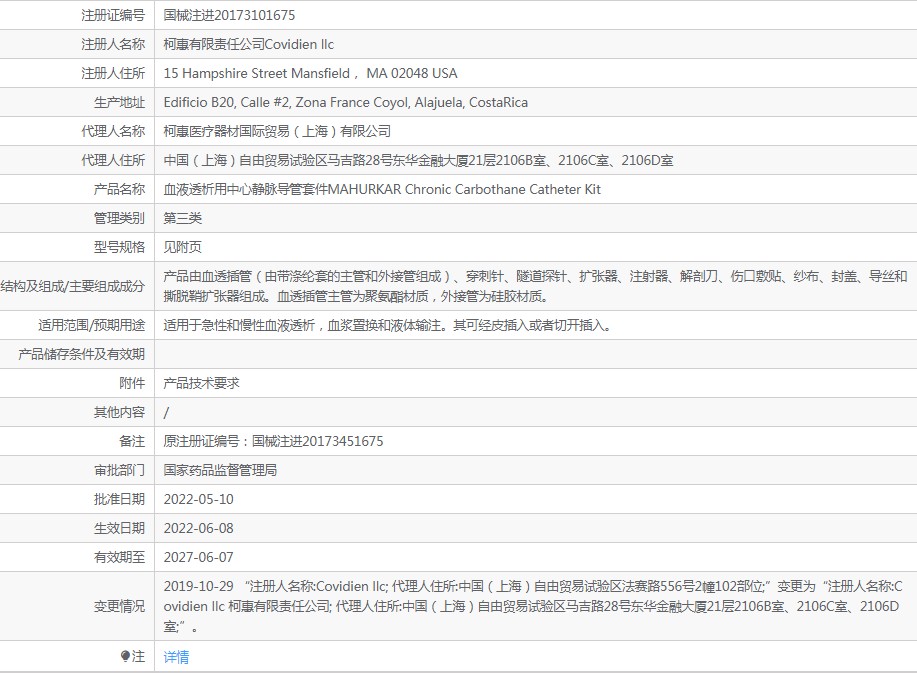917x673 pixels.
Task: Click the 注册人名称 label
Action: (113, 44)
